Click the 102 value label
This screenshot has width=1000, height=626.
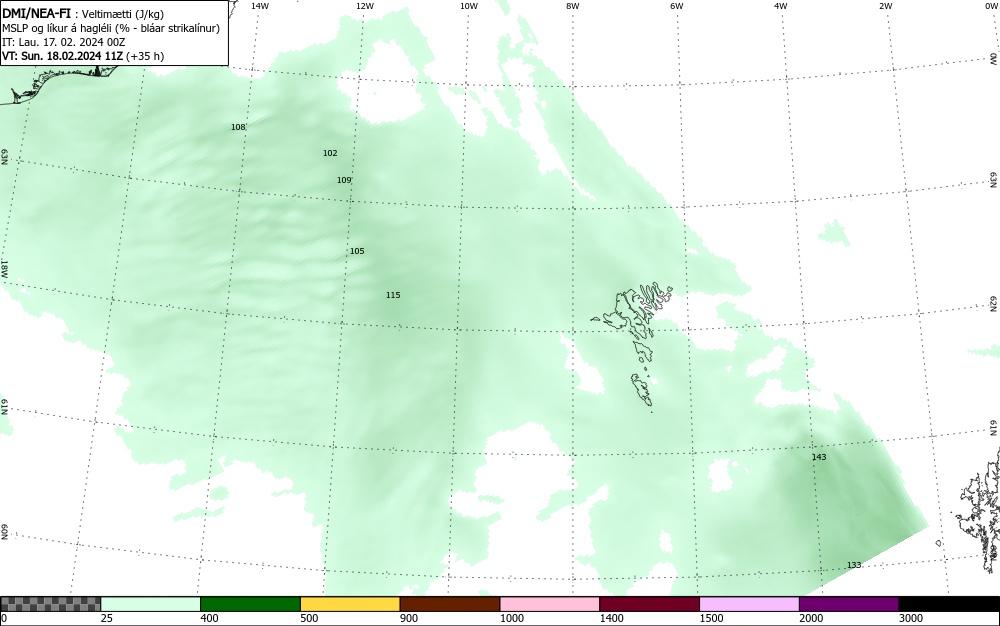(x=330, y=153)
